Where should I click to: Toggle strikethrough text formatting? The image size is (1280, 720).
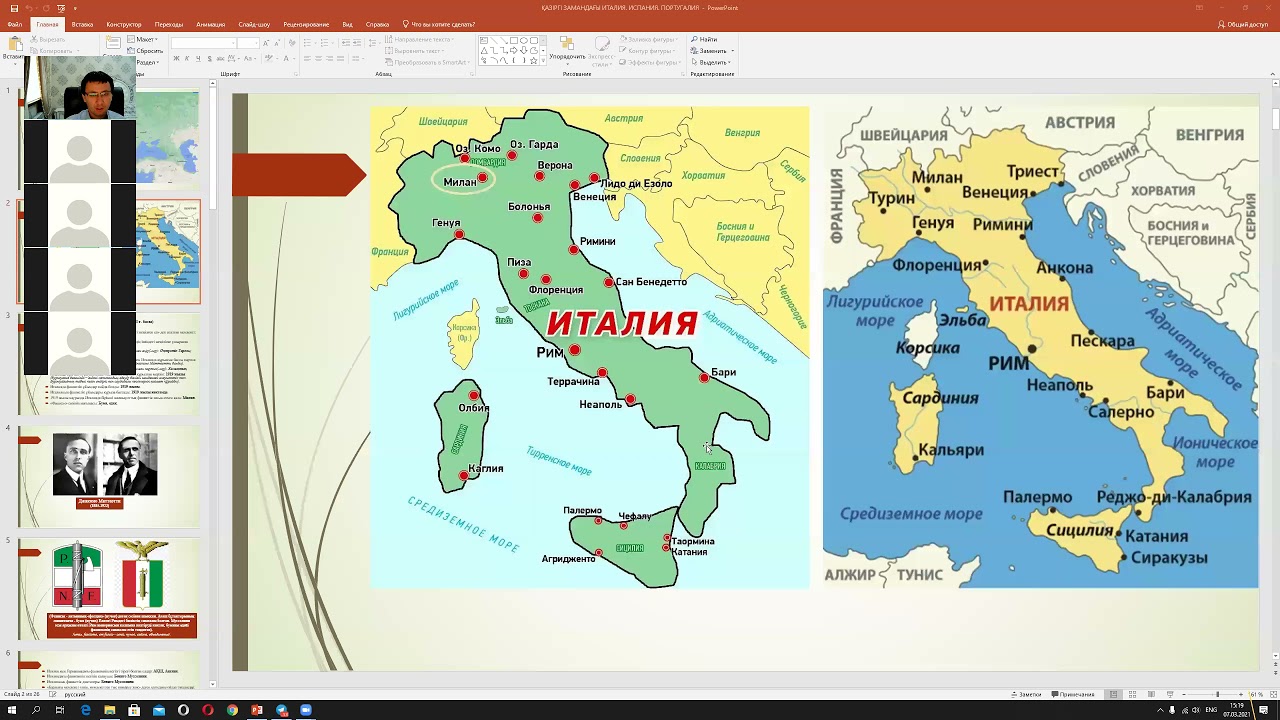pos(220,59)
